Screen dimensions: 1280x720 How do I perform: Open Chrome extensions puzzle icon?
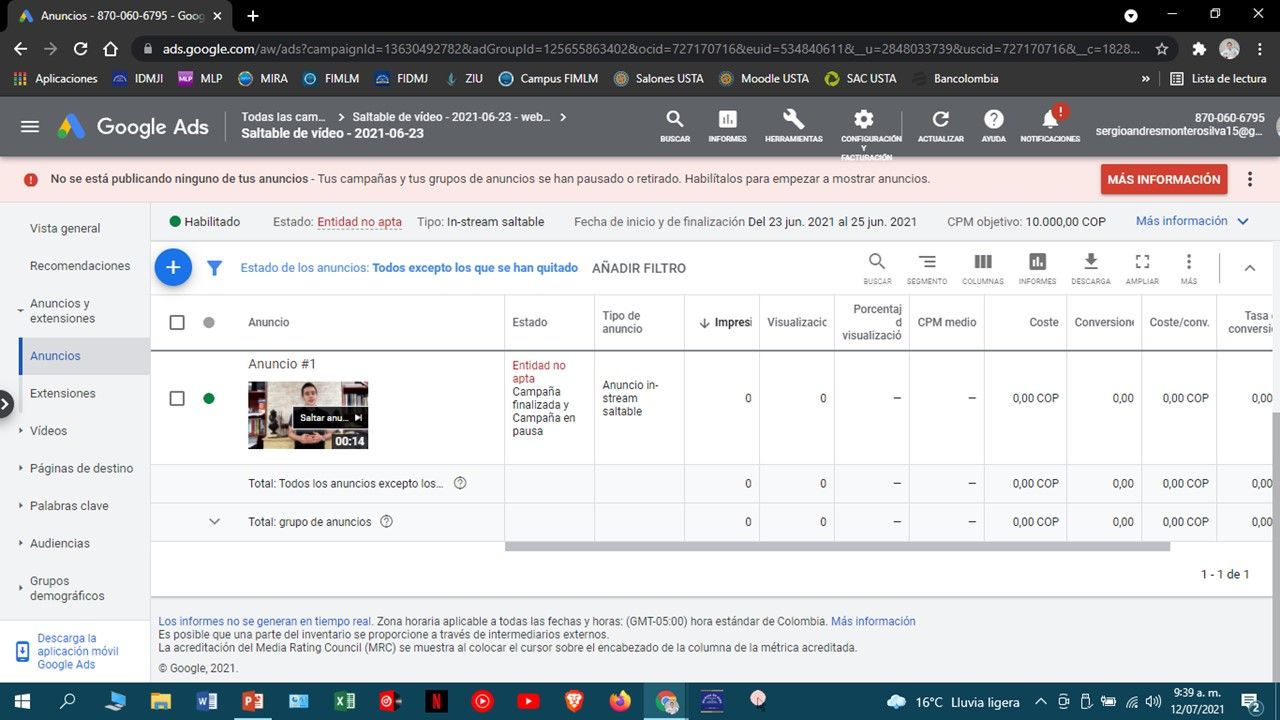(x=1199, y=48)
